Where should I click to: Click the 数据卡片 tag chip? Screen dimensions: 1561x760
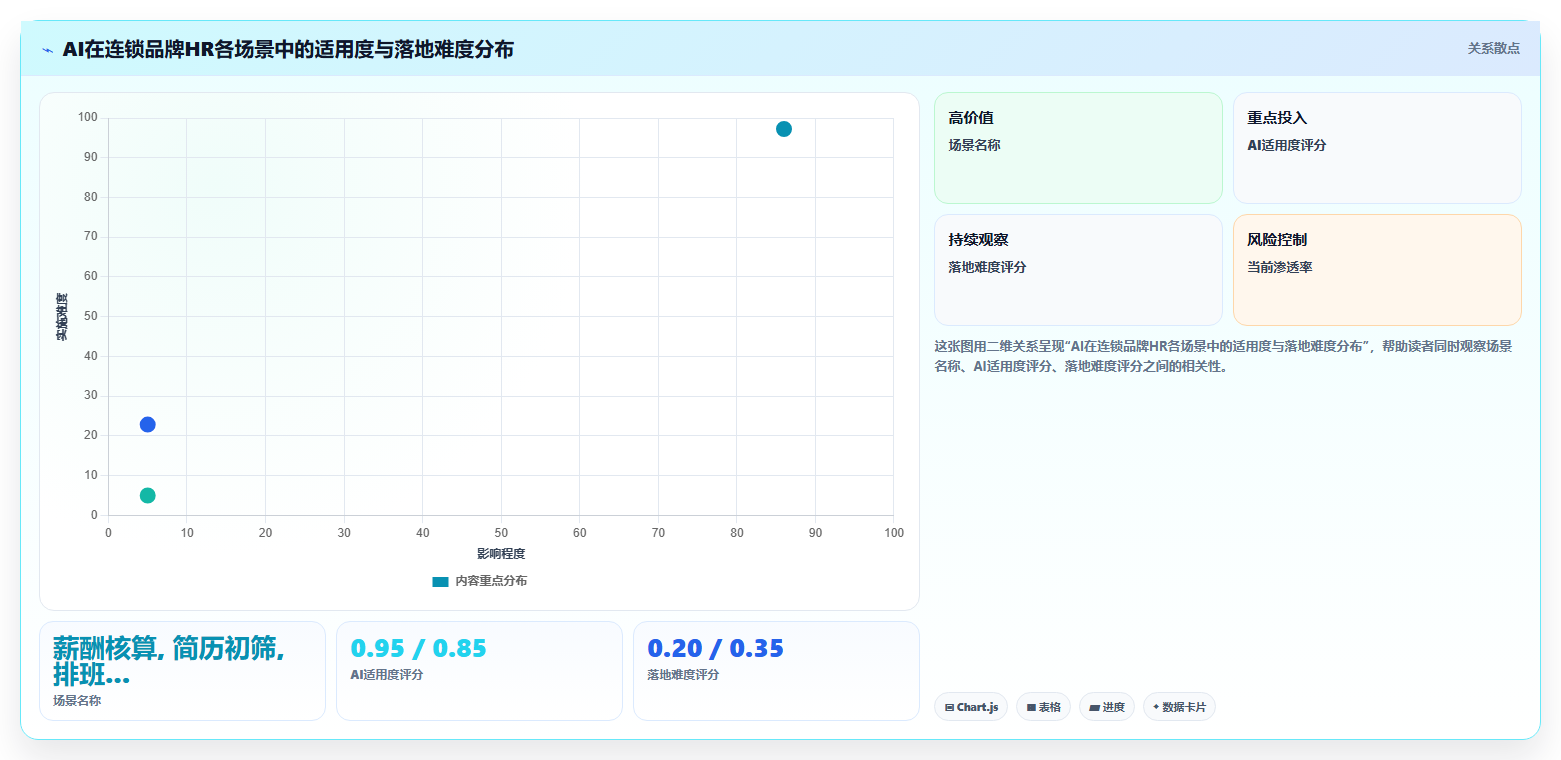click(1179, 707)
